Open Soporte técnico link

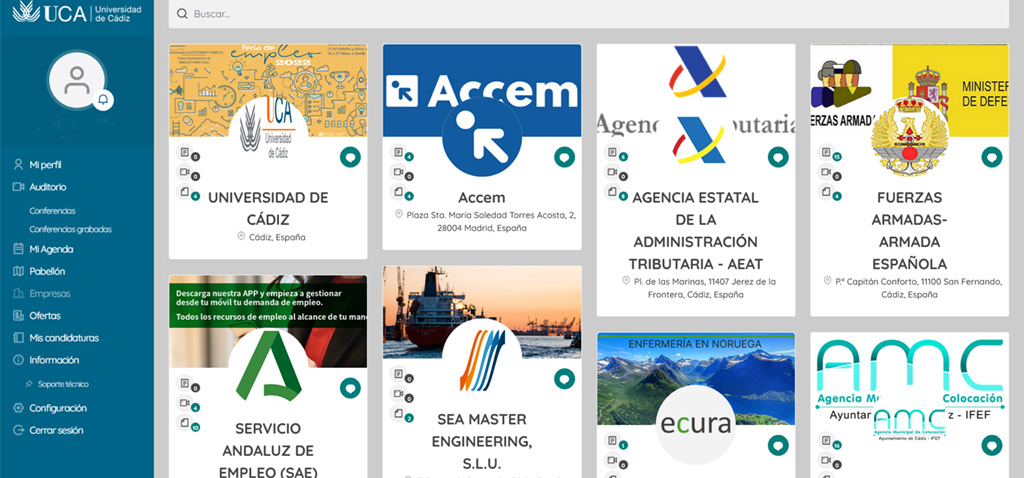coord(64,384)
